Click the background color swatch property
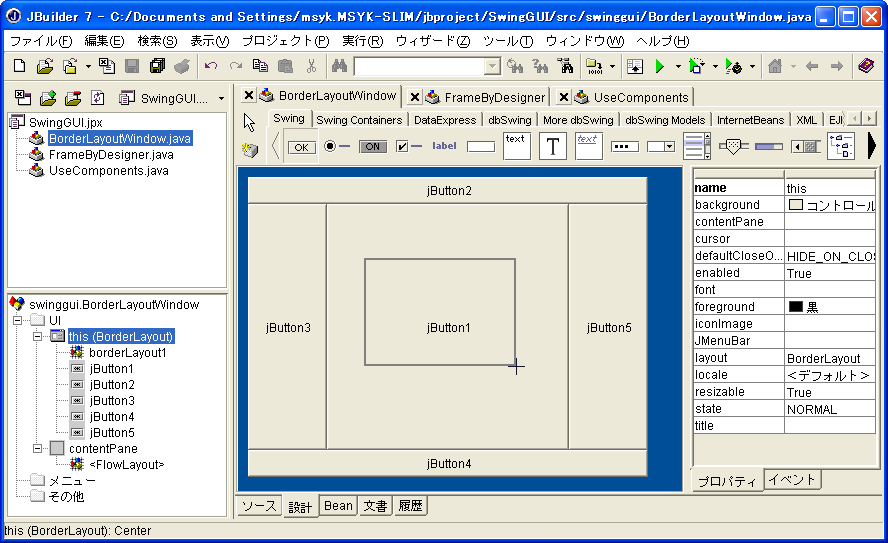This screenshot has width=888, height=543. (796, 205)
